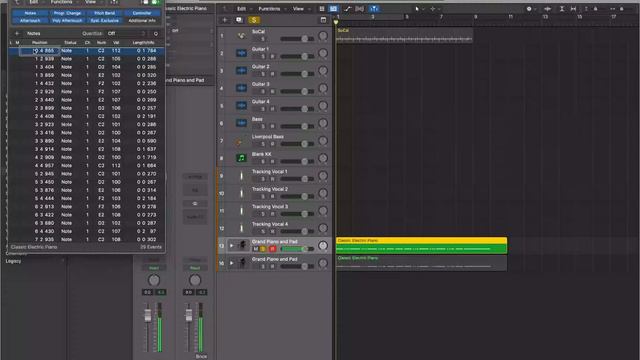Screen dimensions: 640x360
Task: Open Edit menu in event list window
Action: (x=34, y=2)
